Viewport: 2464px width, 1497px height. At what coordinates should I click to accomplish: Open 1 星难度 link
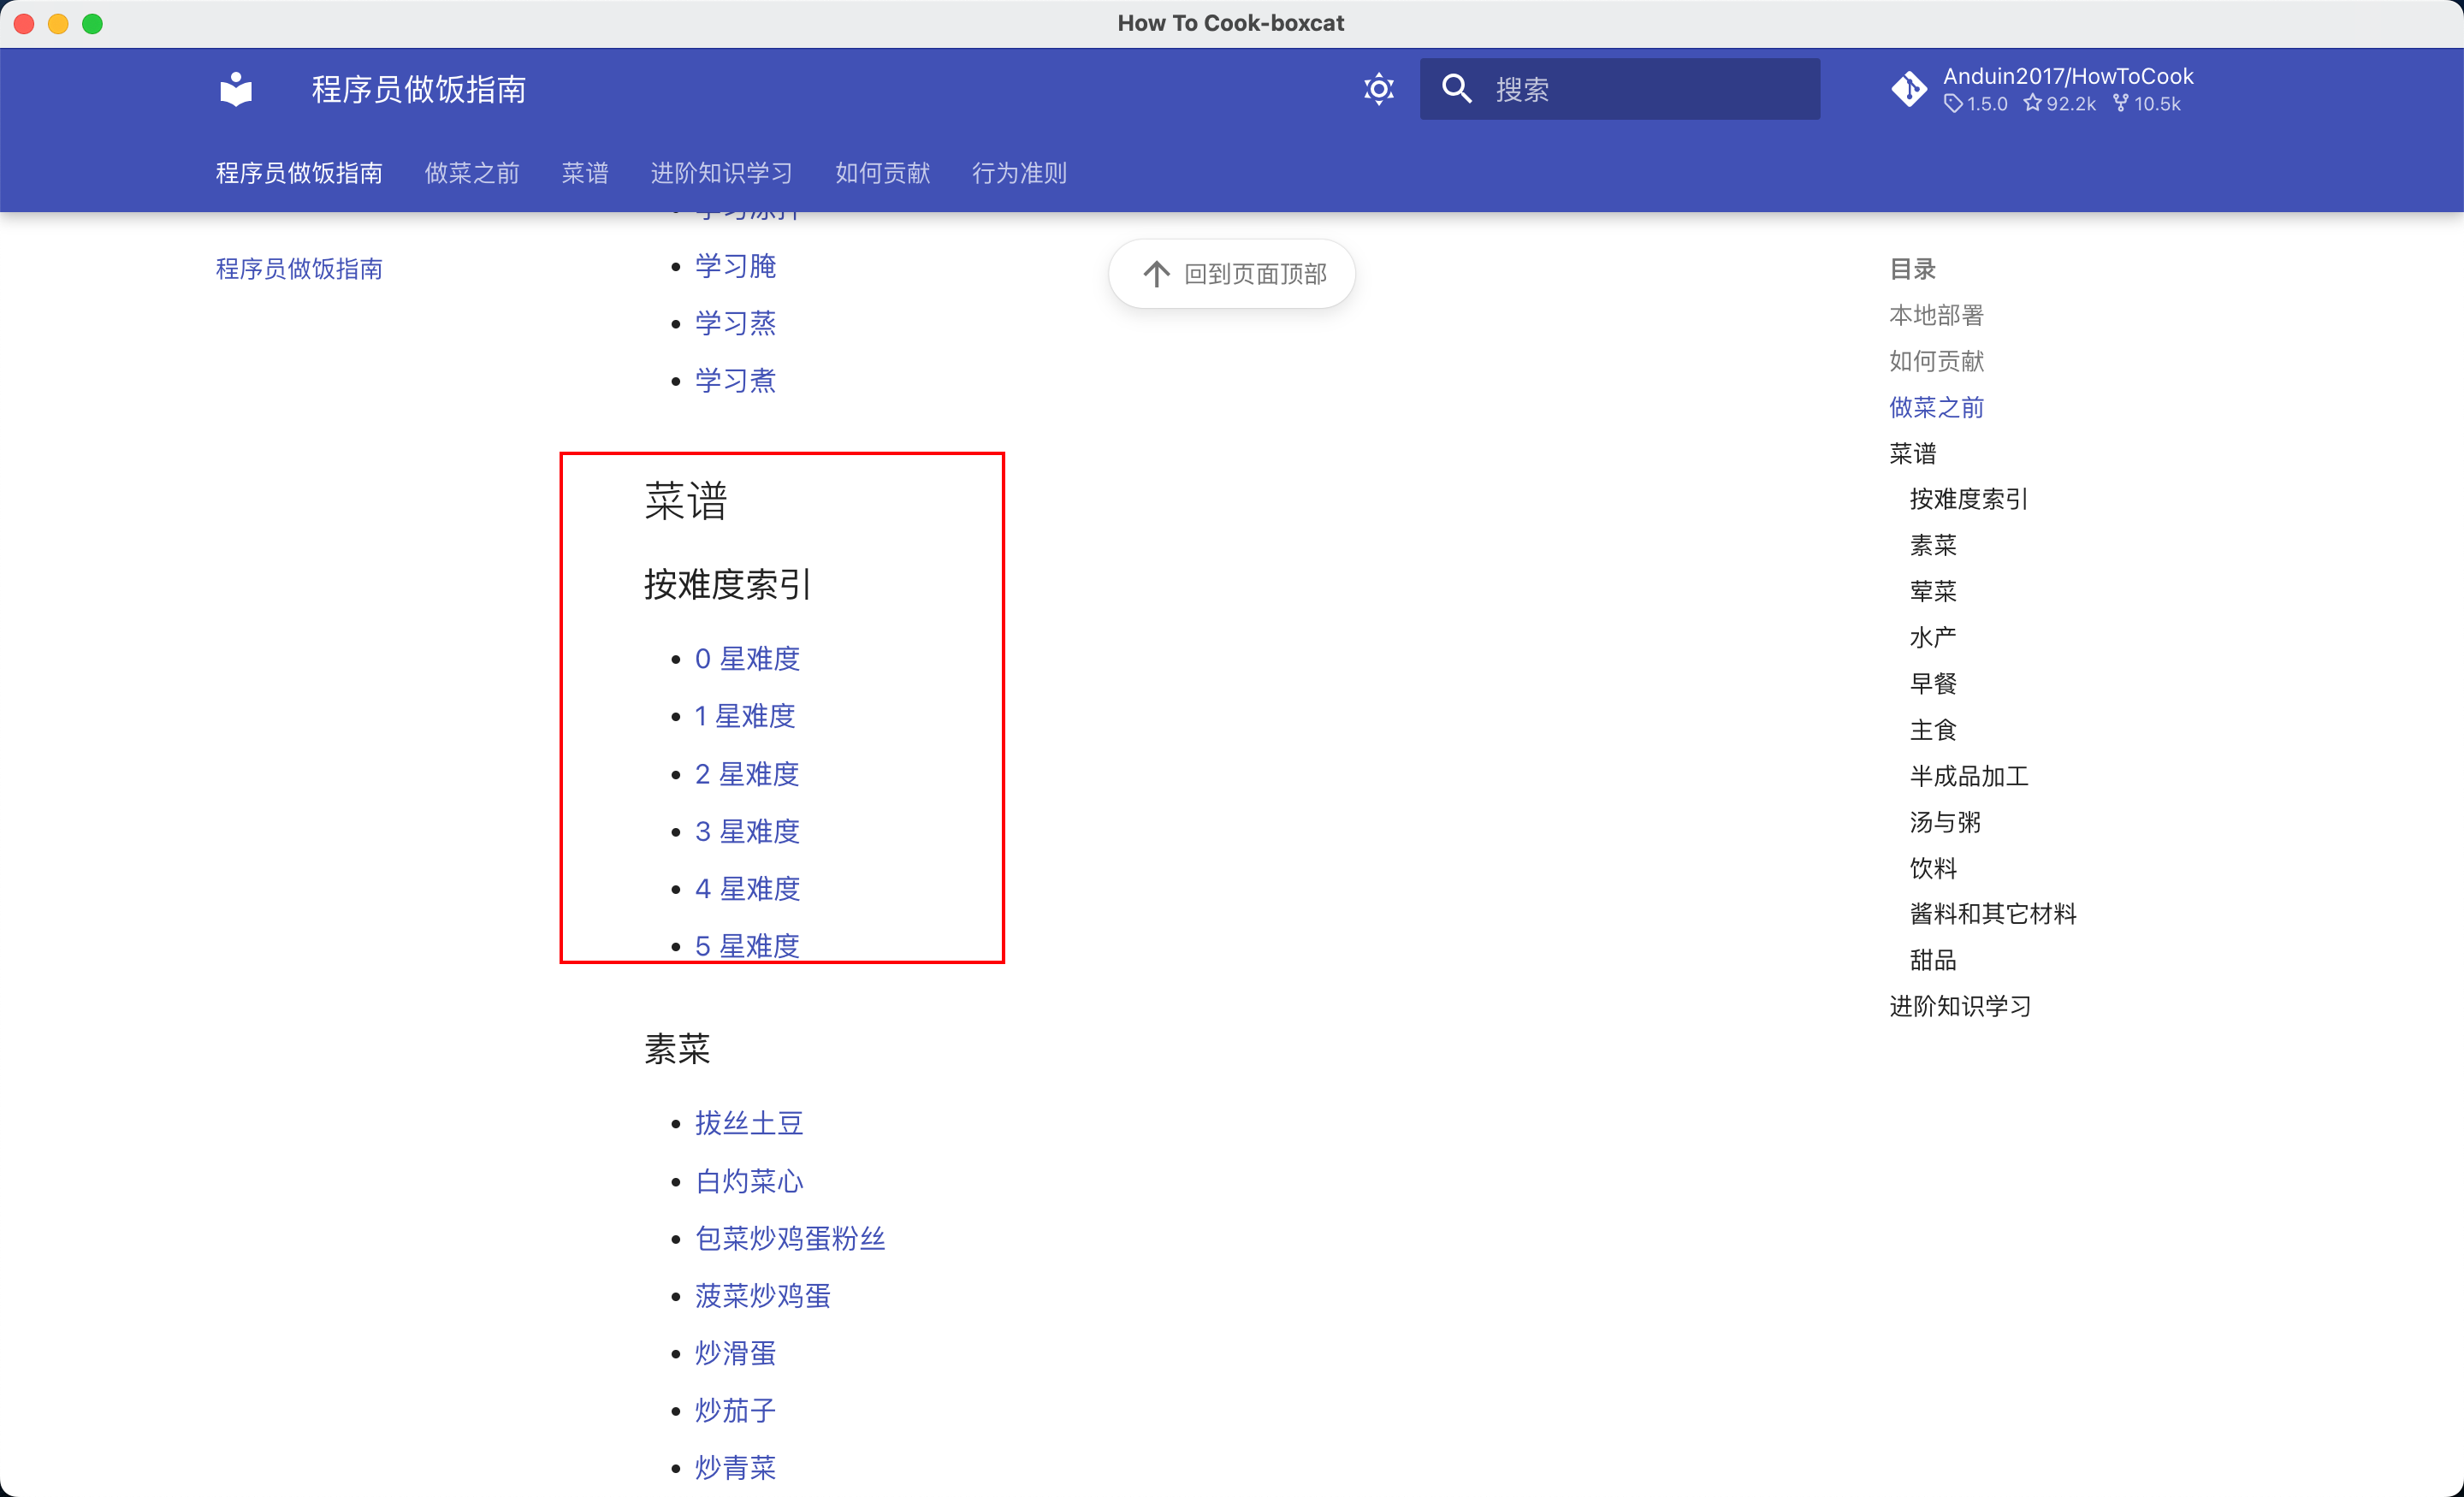745,716
